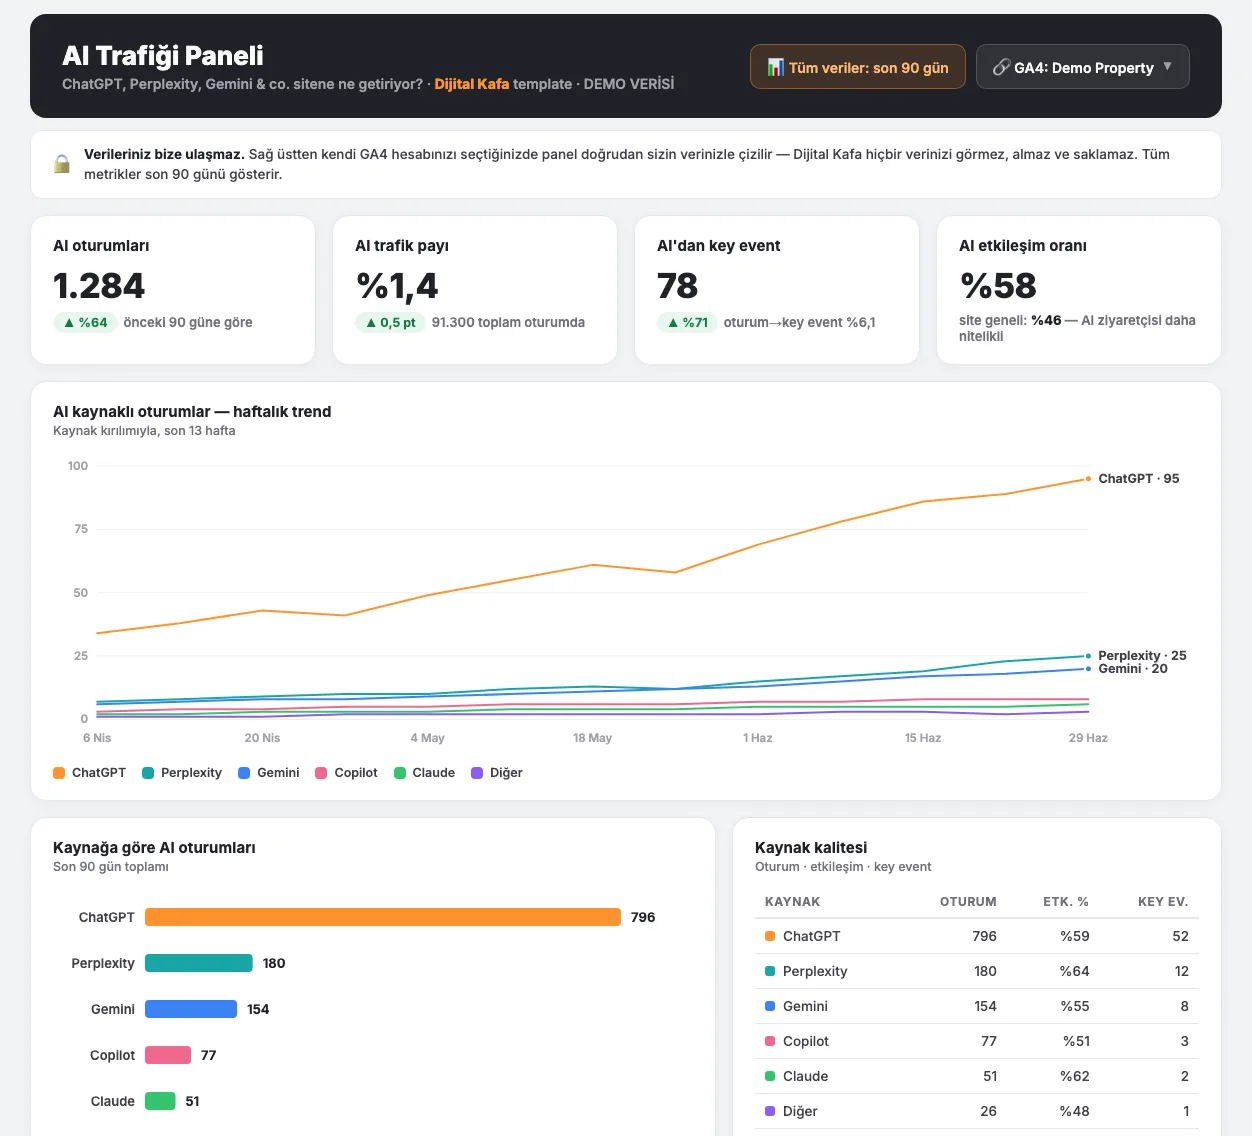Click the %64 engagement cell for Perplexity
This screenshot has height=1136, width=1252.
tap(1075, 971)
